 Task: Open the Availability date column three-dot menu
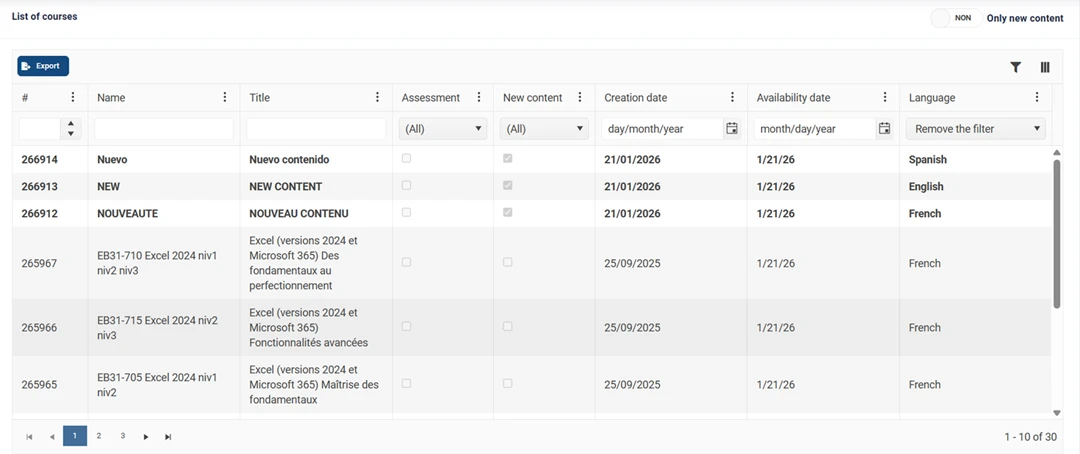click(885, 97)
